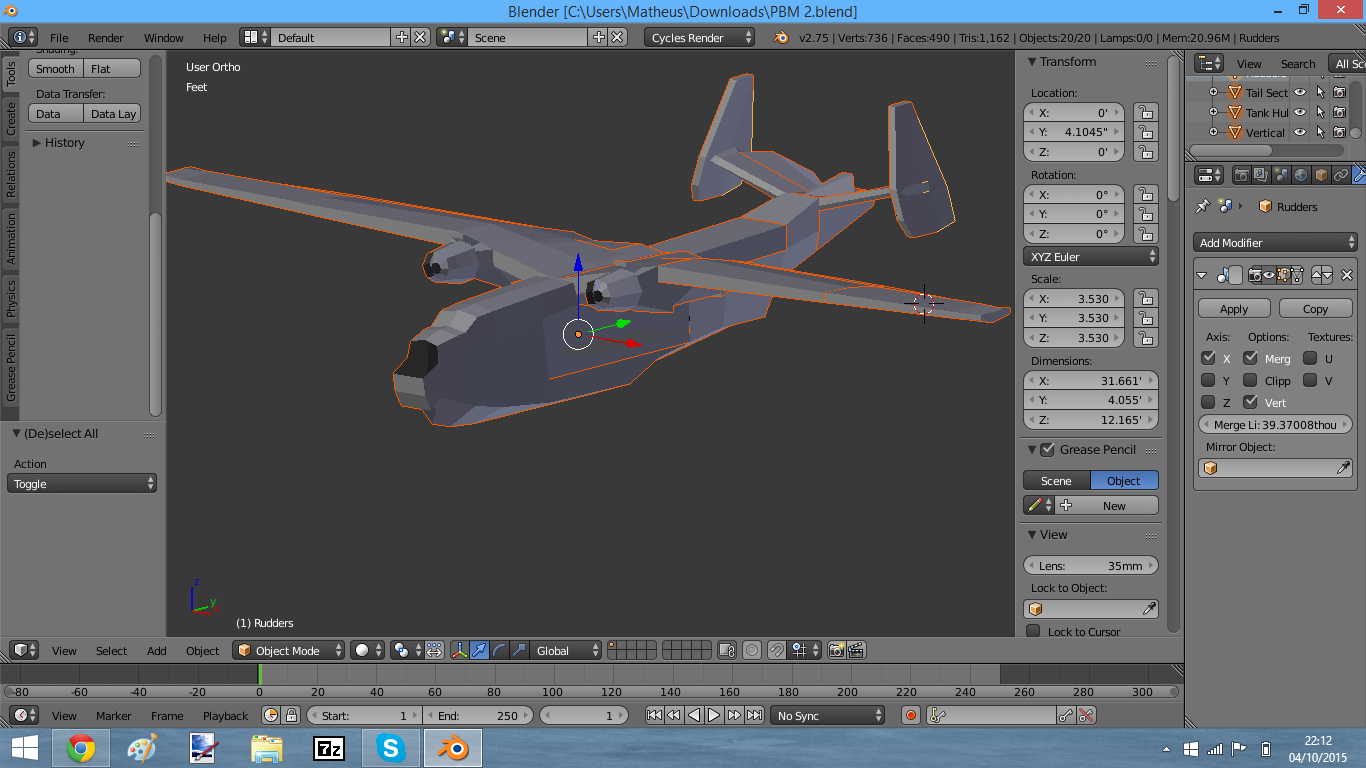Click the pin icon in Properties header
The image size is (1366, 768).
coord(1203,206)
